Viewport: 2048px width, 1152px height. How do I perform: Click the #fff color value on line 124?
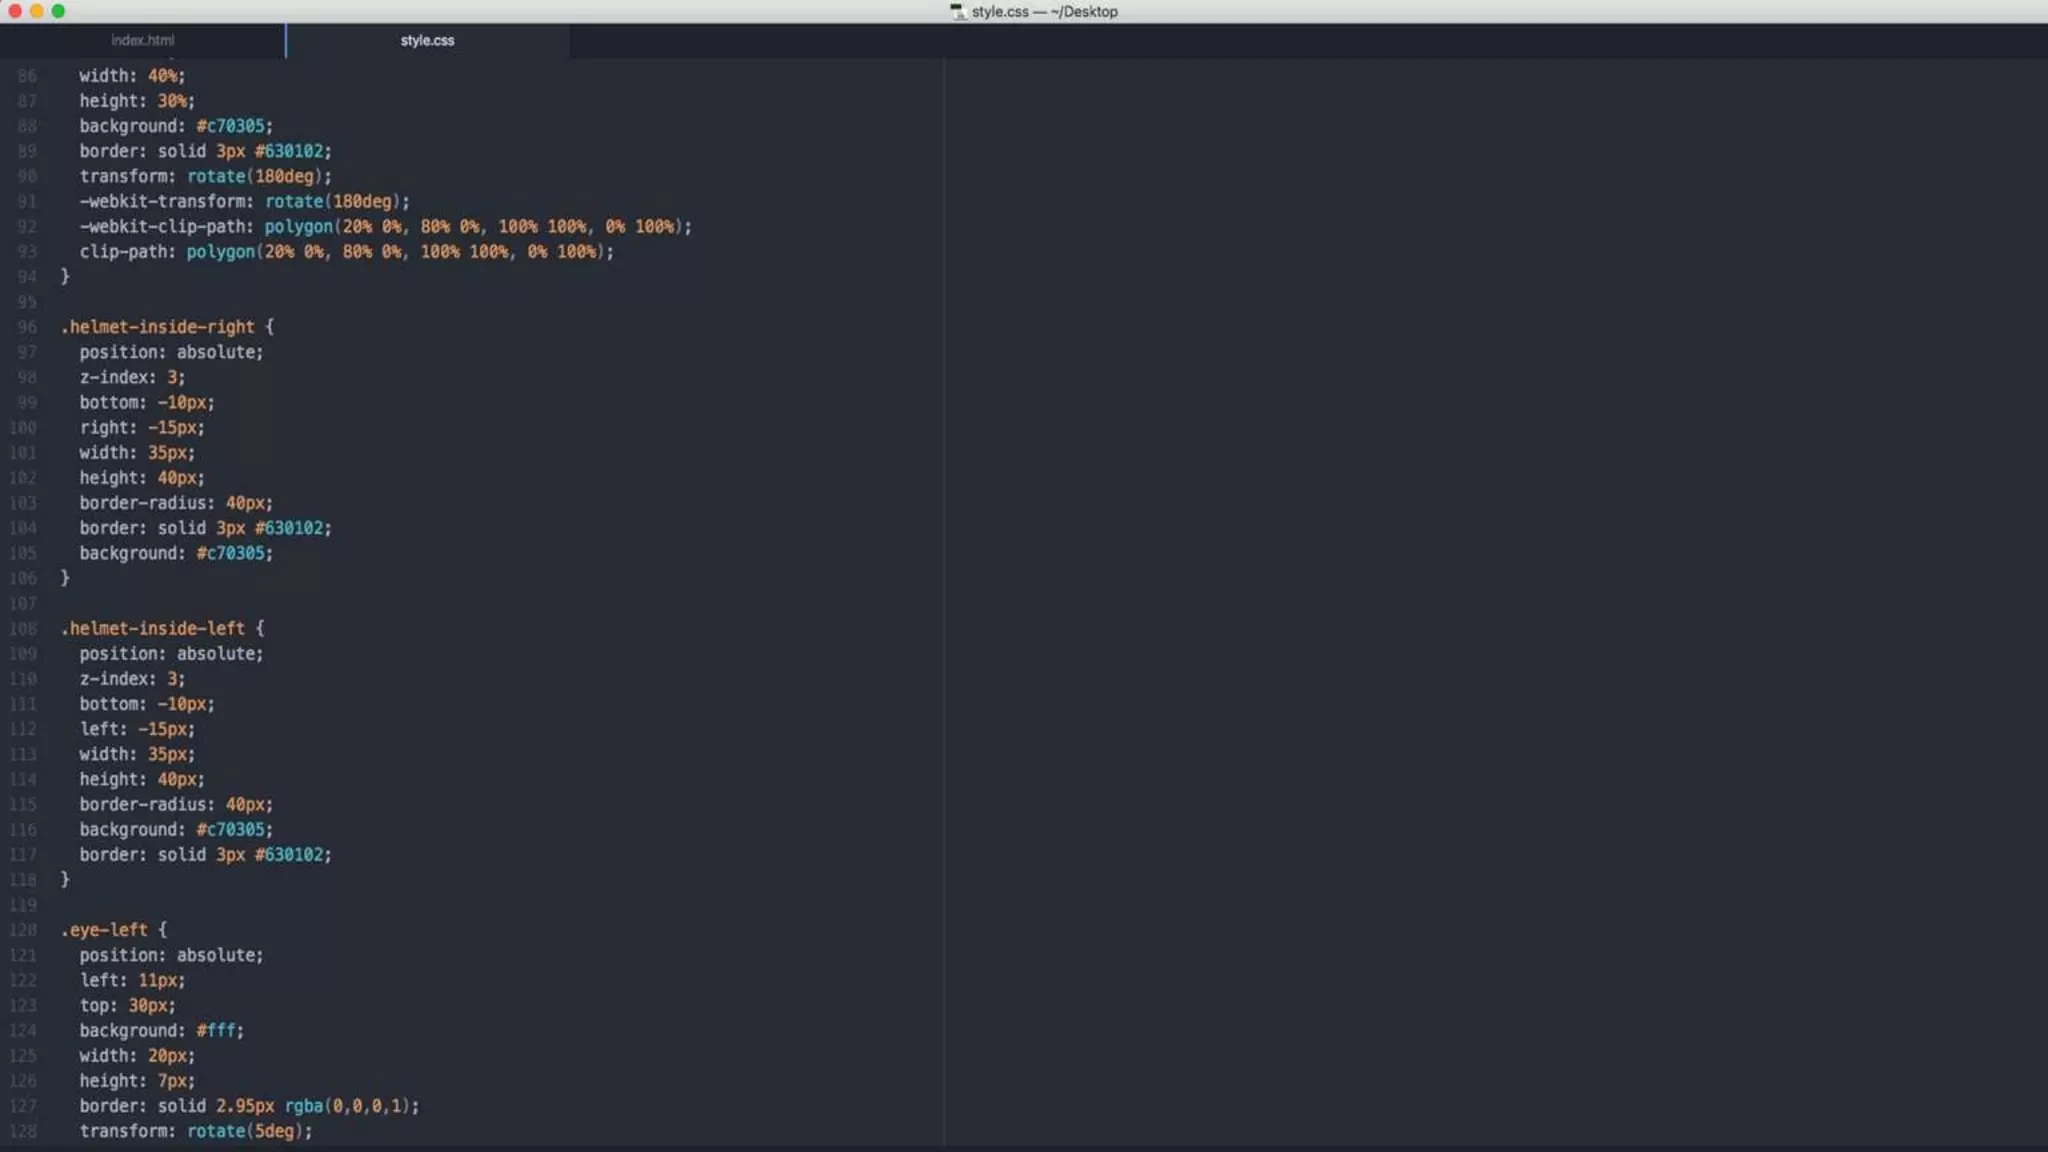[218, 1031]
